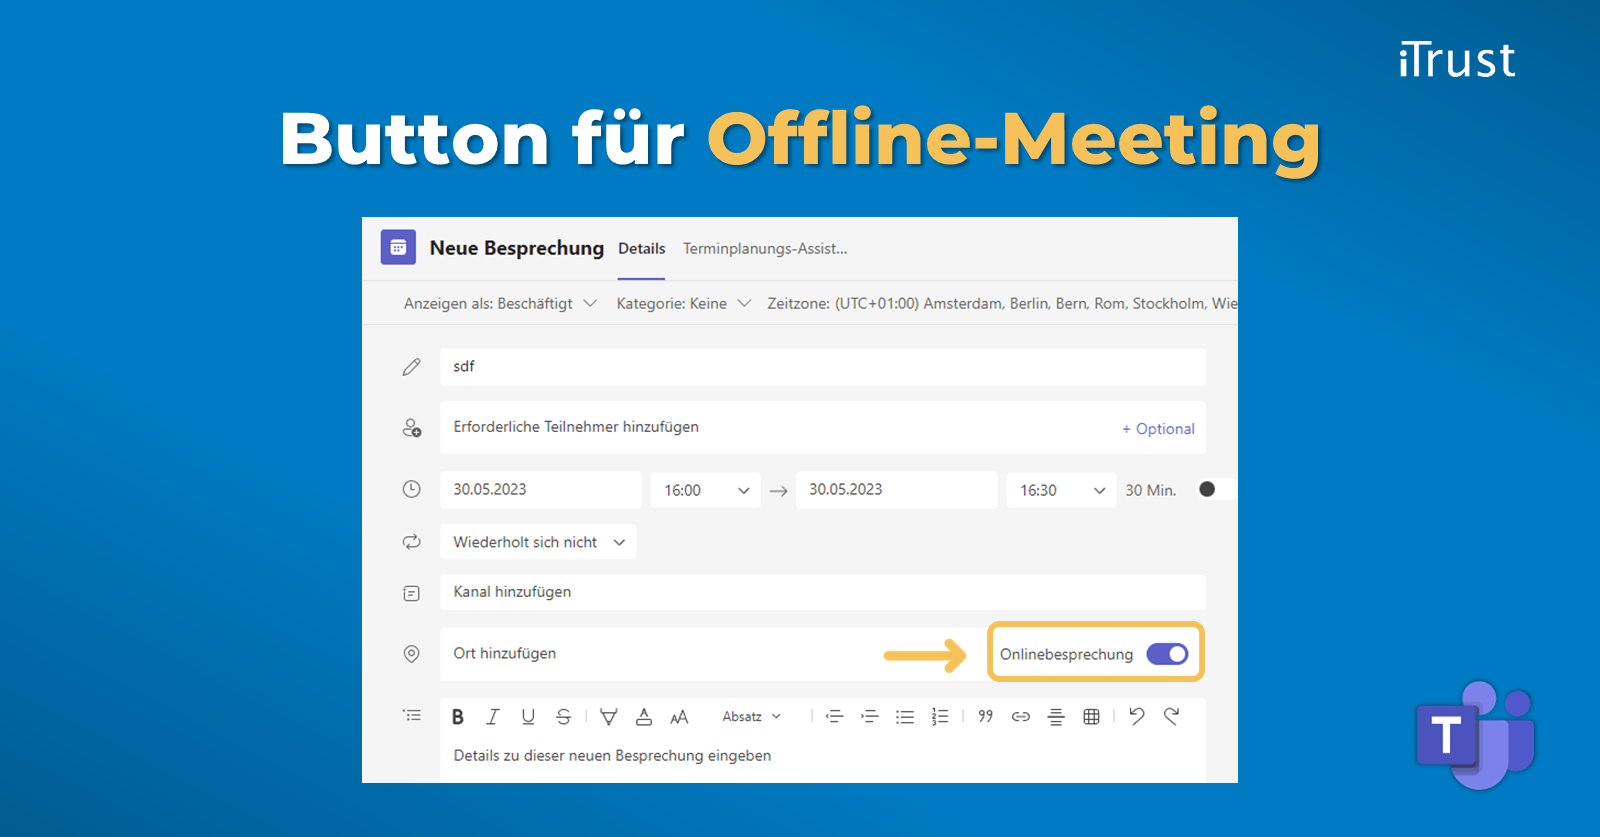Insert quote block
1600x837 pixels.
(x=986, y=716)
